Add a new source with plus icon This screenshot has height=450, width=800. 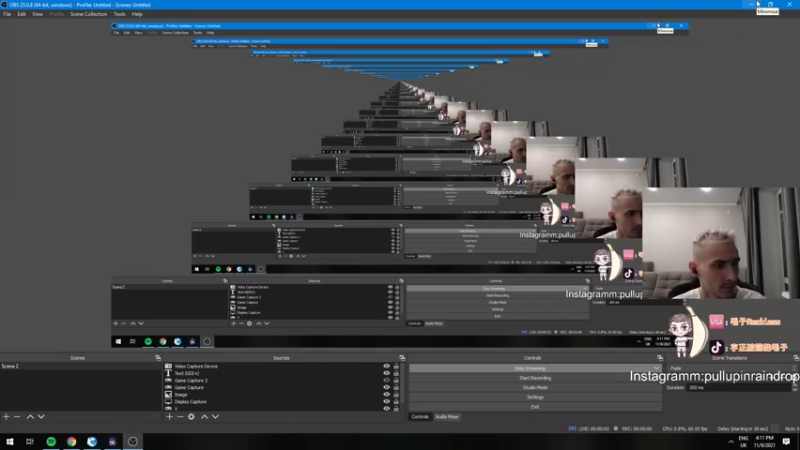(169, 417)
